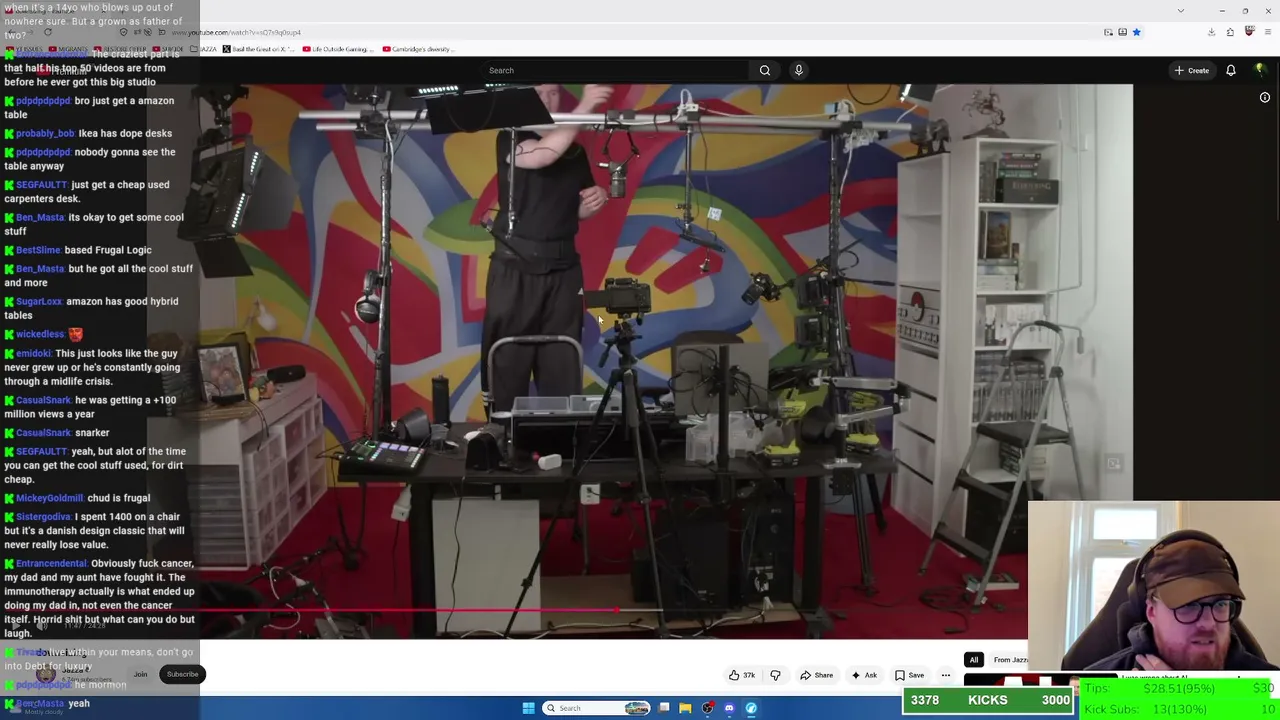Like the video with 37k likes
This screenshot has height=720, width=1280.
pos(742,676)
